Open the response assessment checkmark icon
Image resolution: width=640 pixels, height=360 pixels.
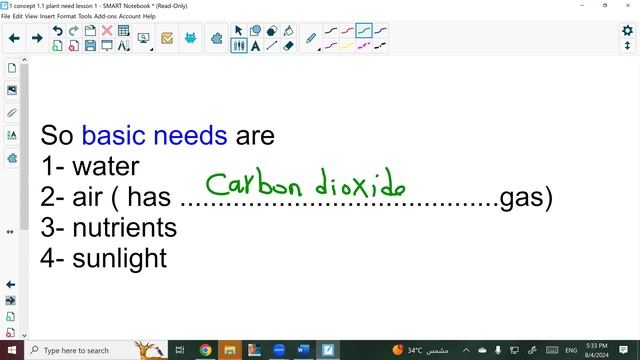point(167,38)
